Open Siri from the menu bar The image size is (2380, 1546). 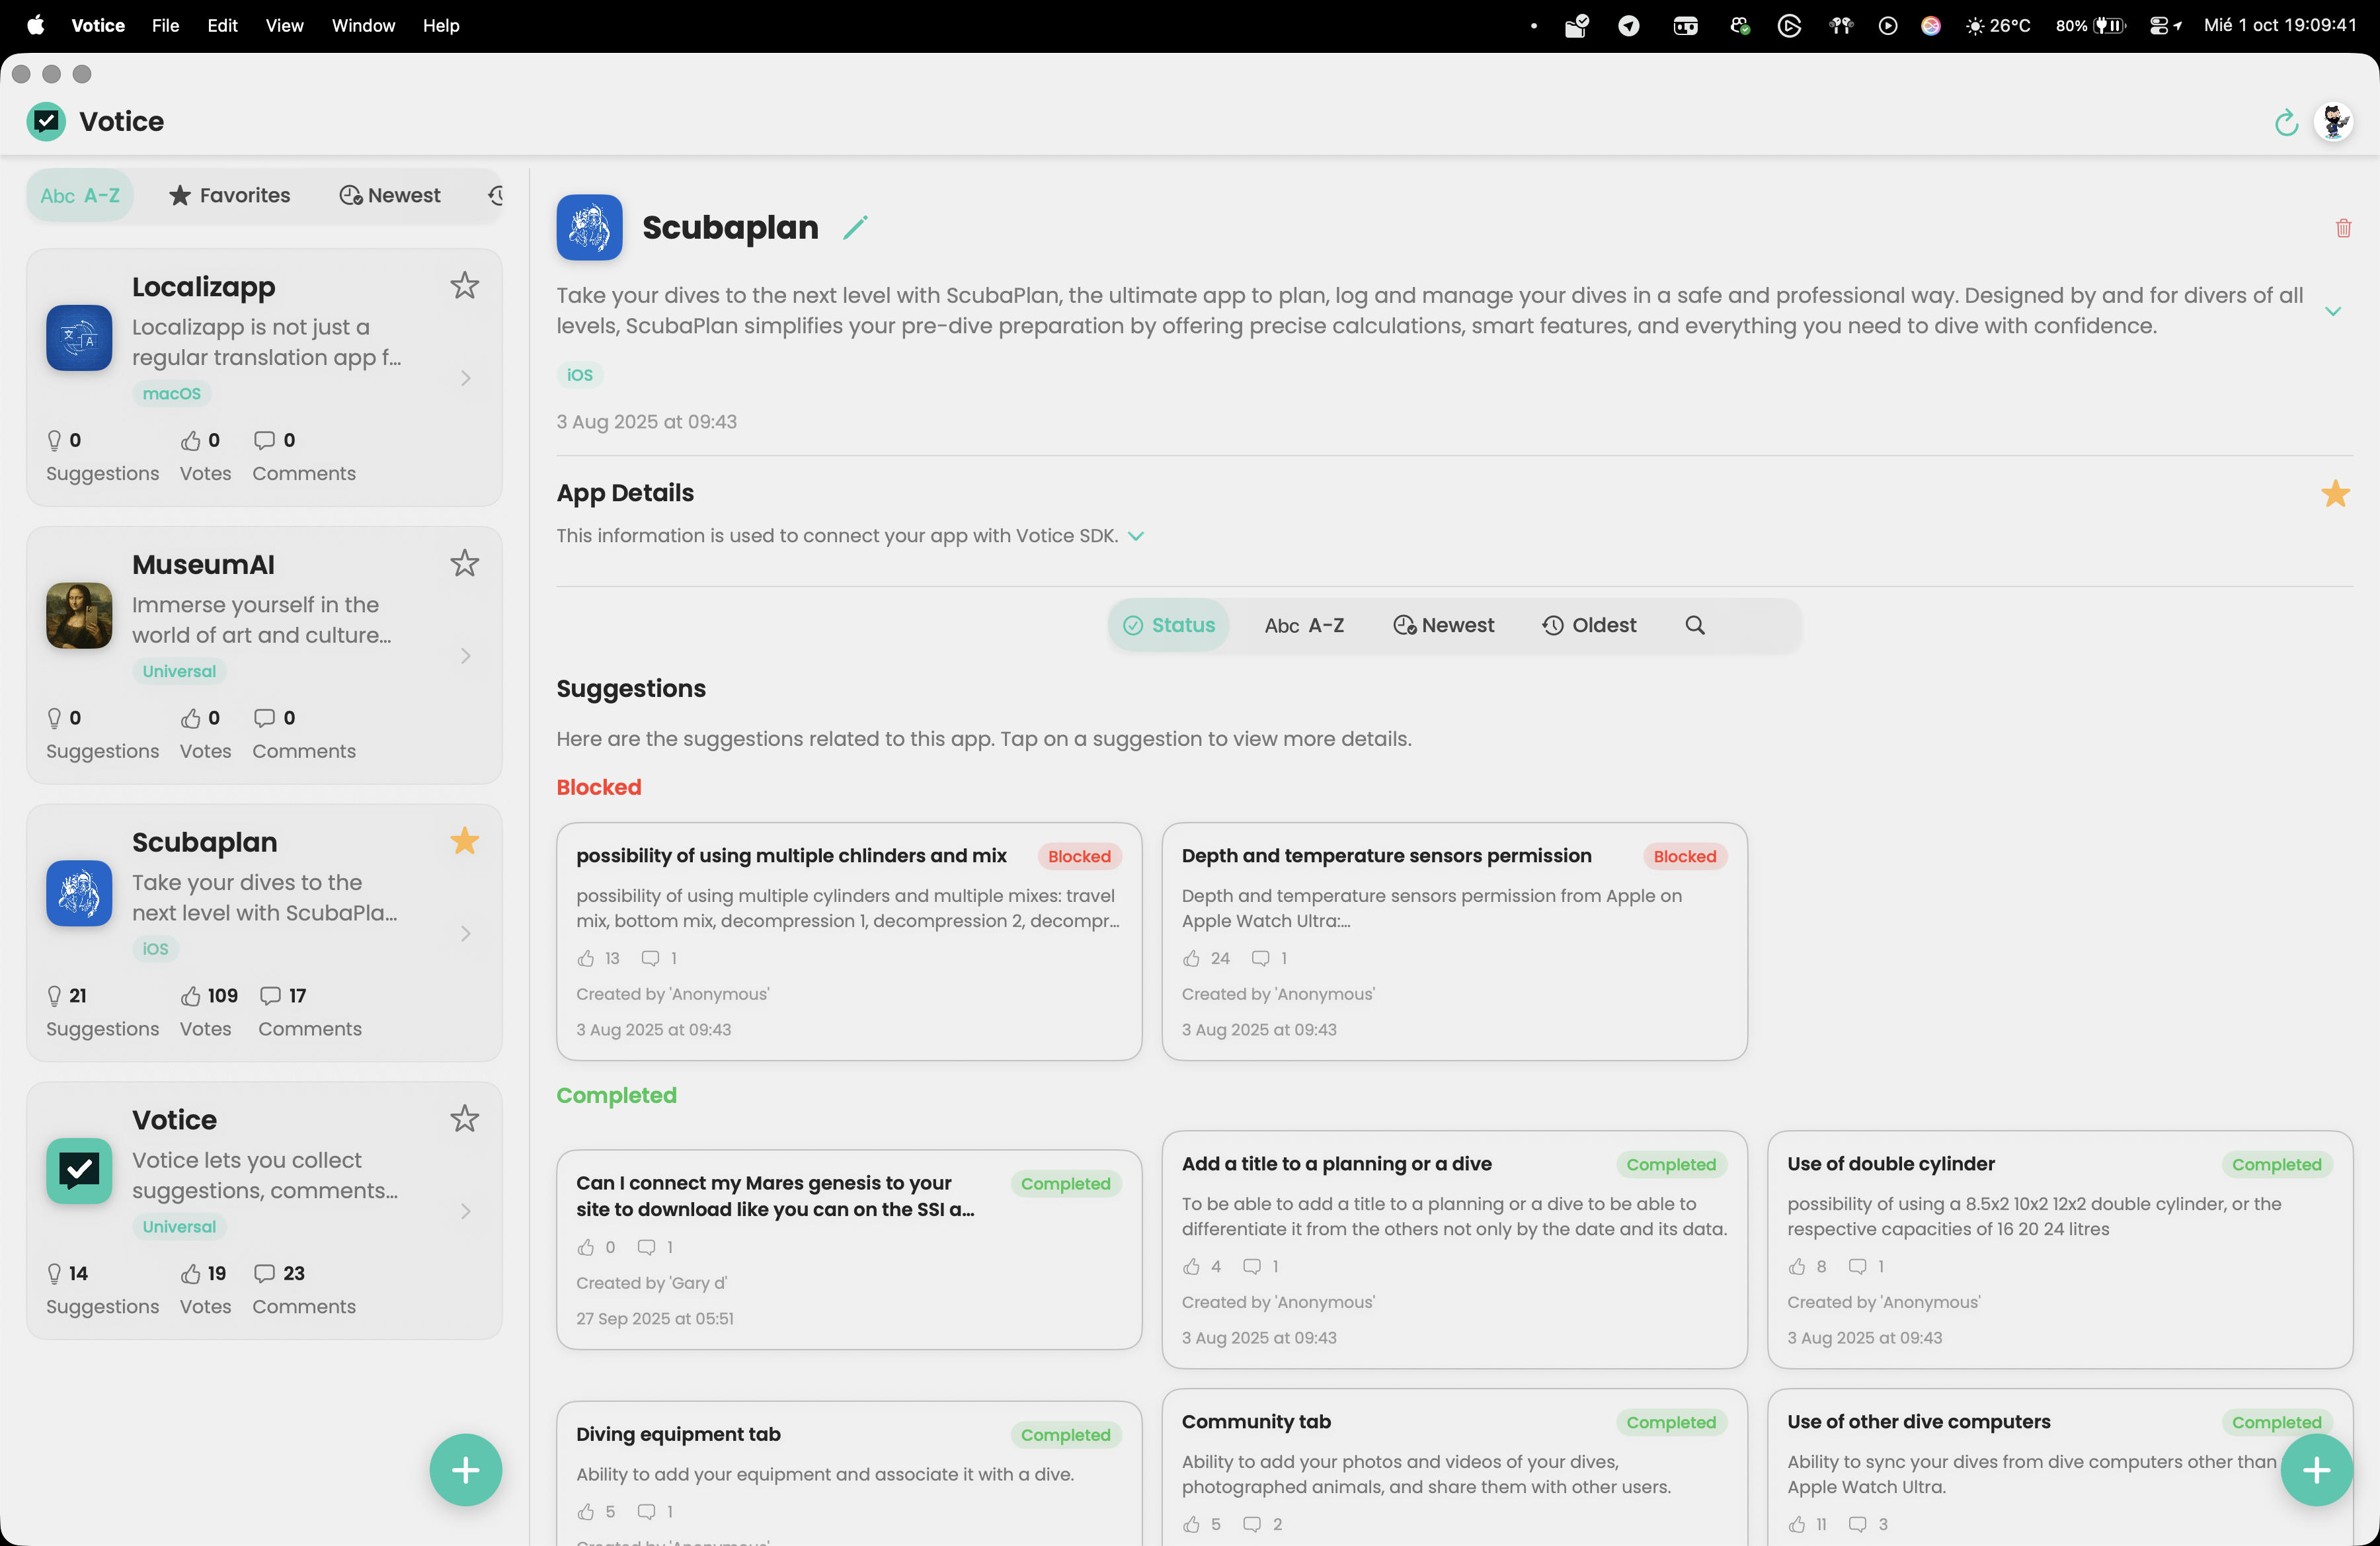click(1930, 26)
